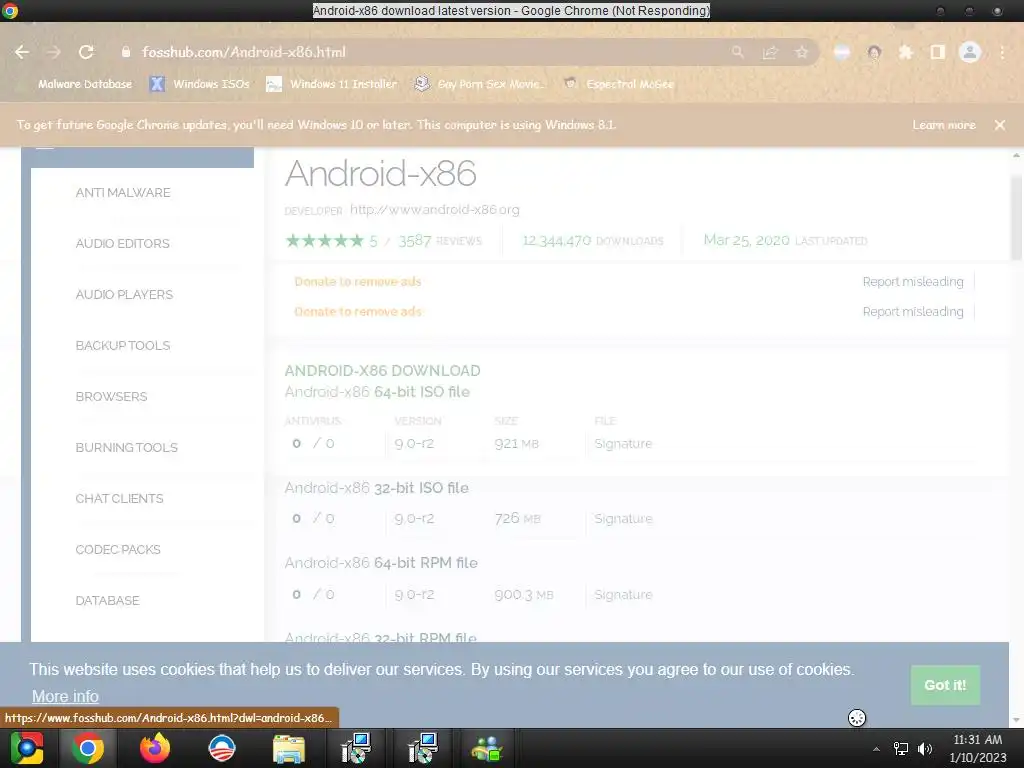Select CODEC PACKS category
The width and height of the screenshot is (1024, 768).
118,549
